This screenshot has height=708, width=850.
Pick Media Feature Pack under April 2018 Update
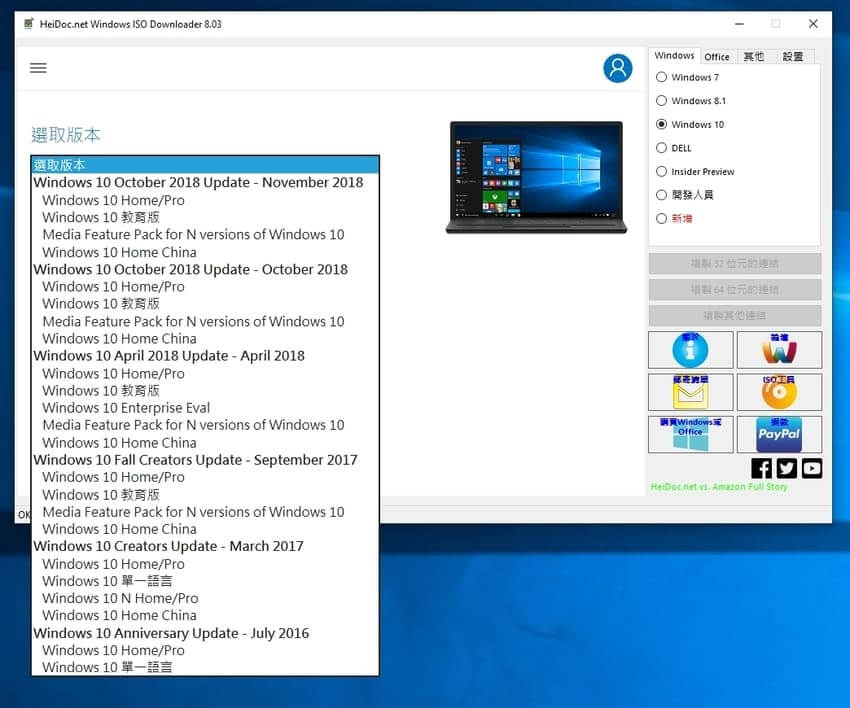point(205,425)
